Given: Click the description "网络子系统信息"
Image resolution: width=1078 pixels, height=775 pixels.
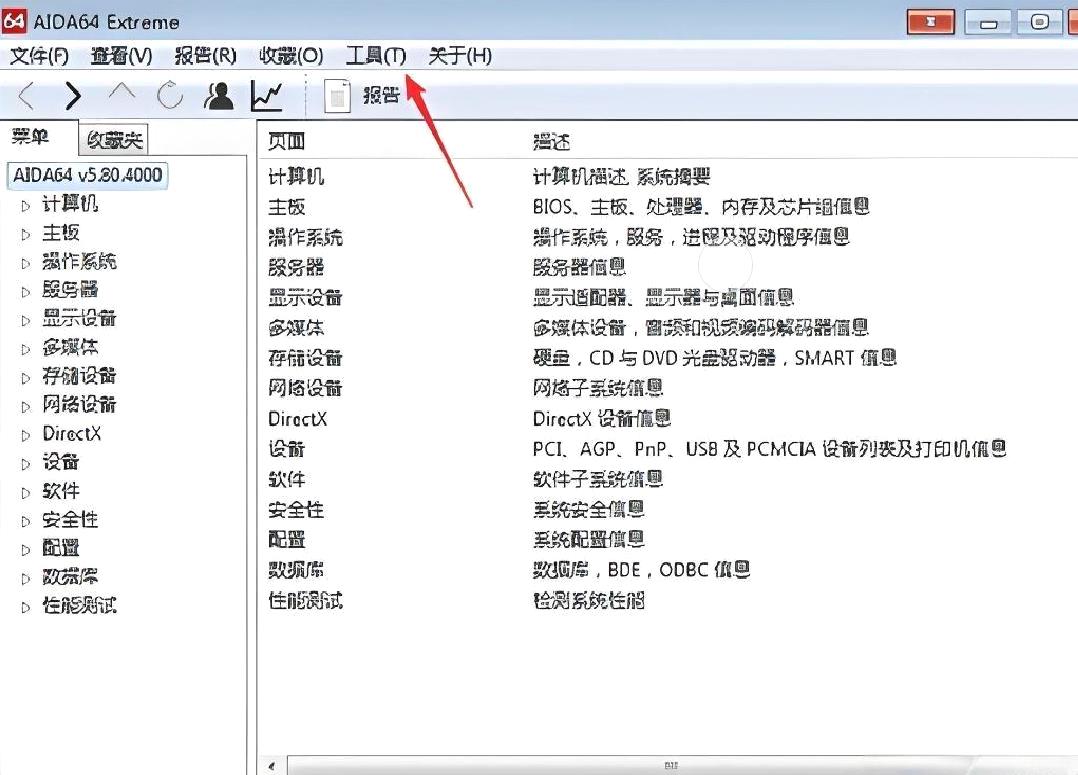Looking at the screenshot, I should (597, 388).
